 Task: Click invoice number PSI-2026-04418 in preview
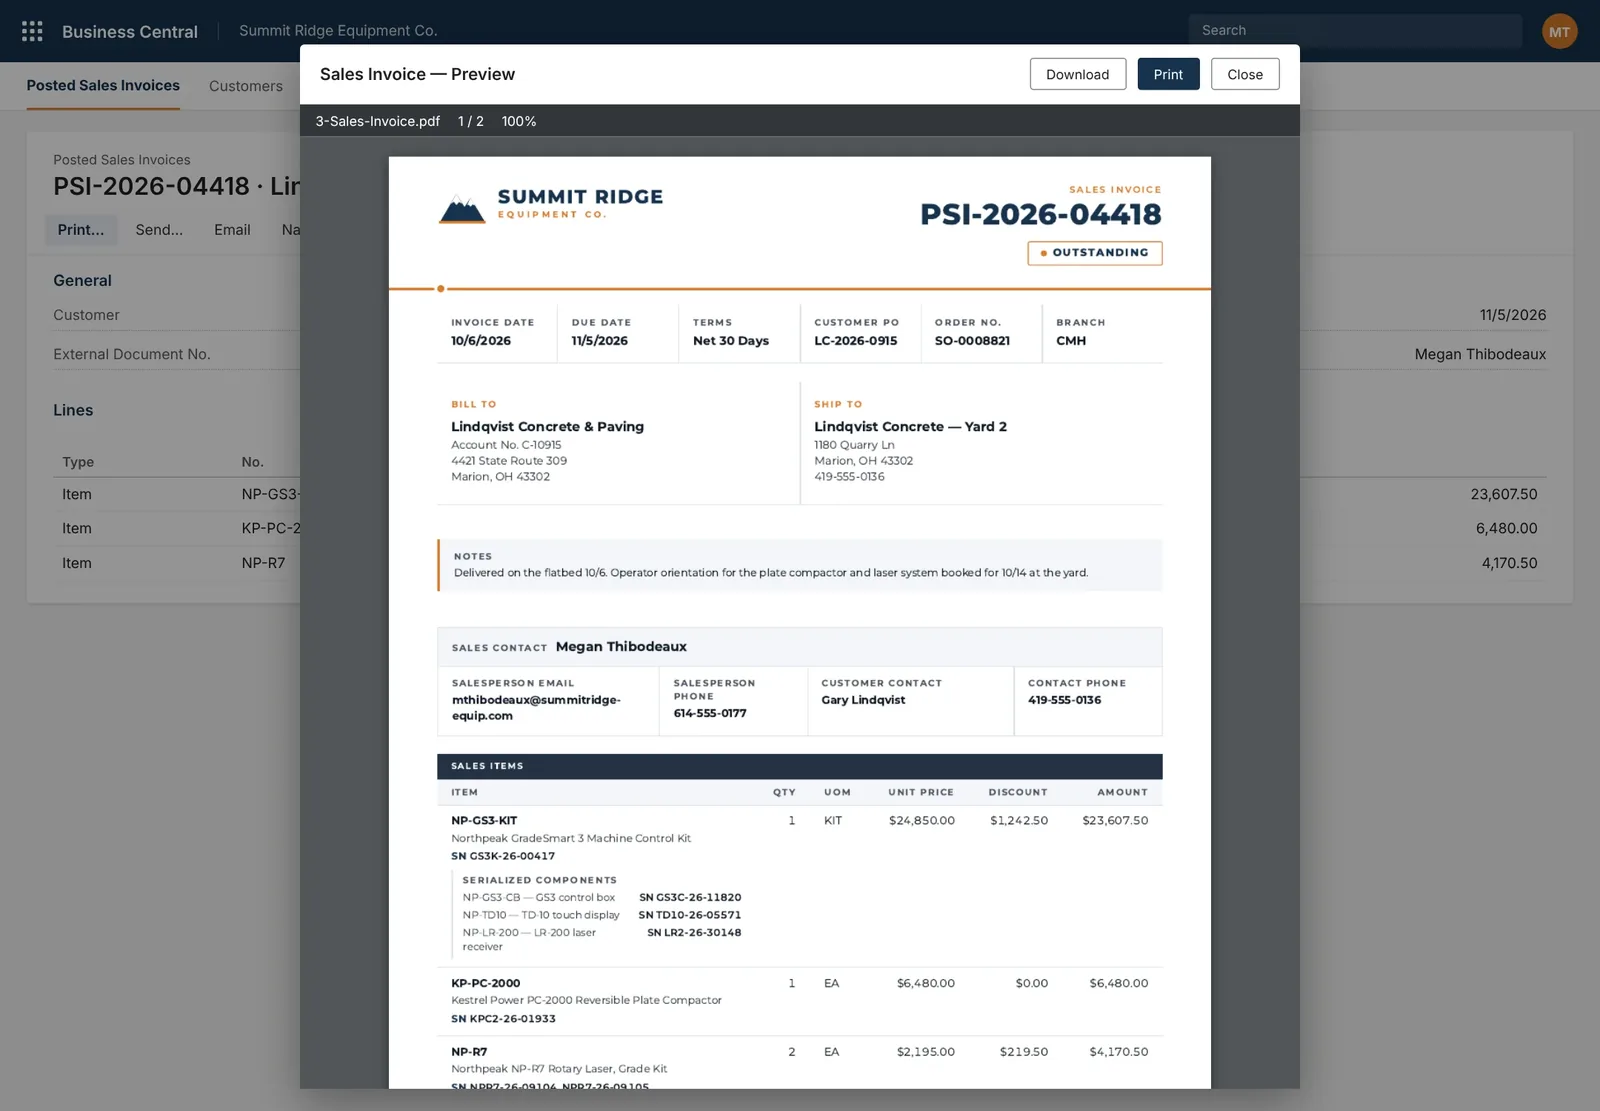pyautogui.click(x=1041, y=214)
